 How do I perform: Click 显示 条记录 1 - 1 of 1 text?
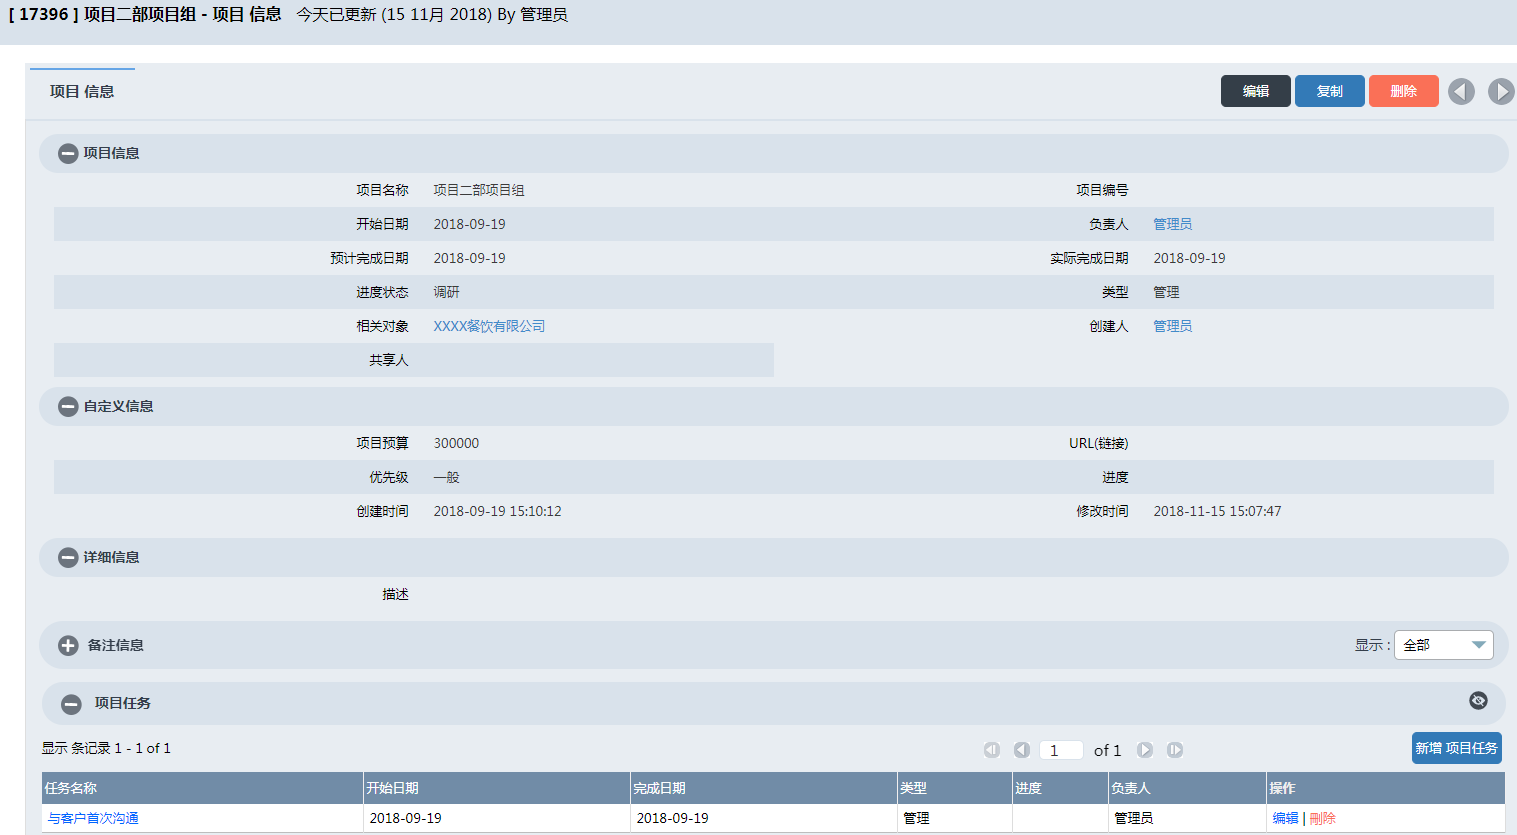tap(106, 748)
